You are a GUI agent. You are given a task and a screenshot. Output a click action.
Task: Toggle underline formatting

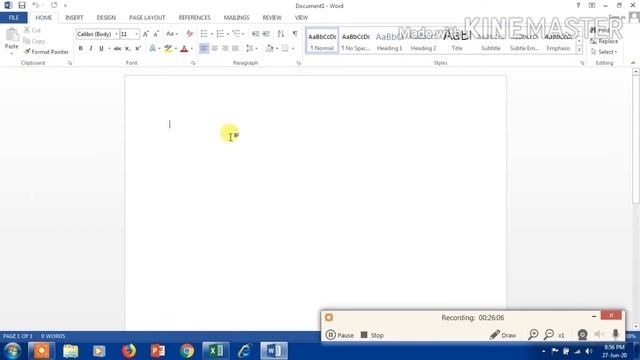click(x=101, y=49)
